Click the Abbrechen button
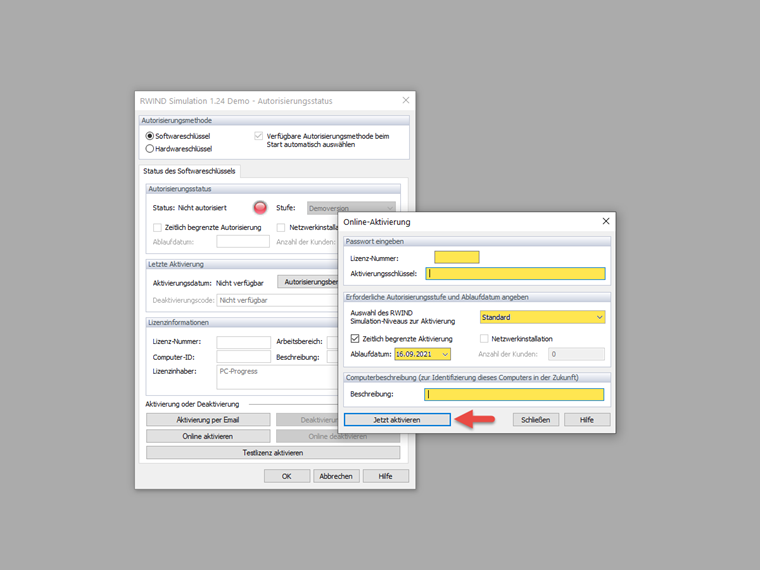Screen dimensions: 760x570 [336, 476]
